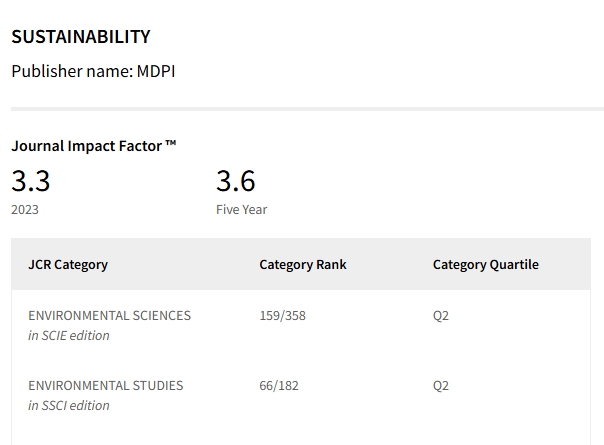
Task: Click the SUSTAINABILITY journal title
Action: click(81, 37)
